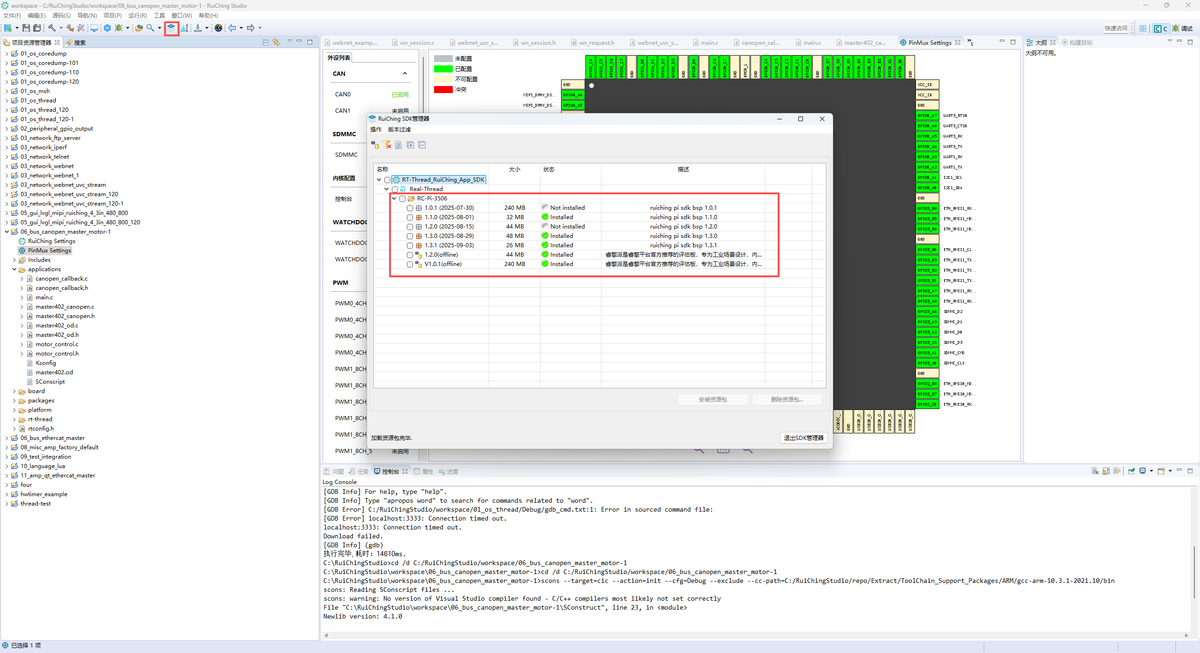Tick the 1.2.0 (2025-08-15) package checkbox
Screen dimensions: 1200x653
410,226
